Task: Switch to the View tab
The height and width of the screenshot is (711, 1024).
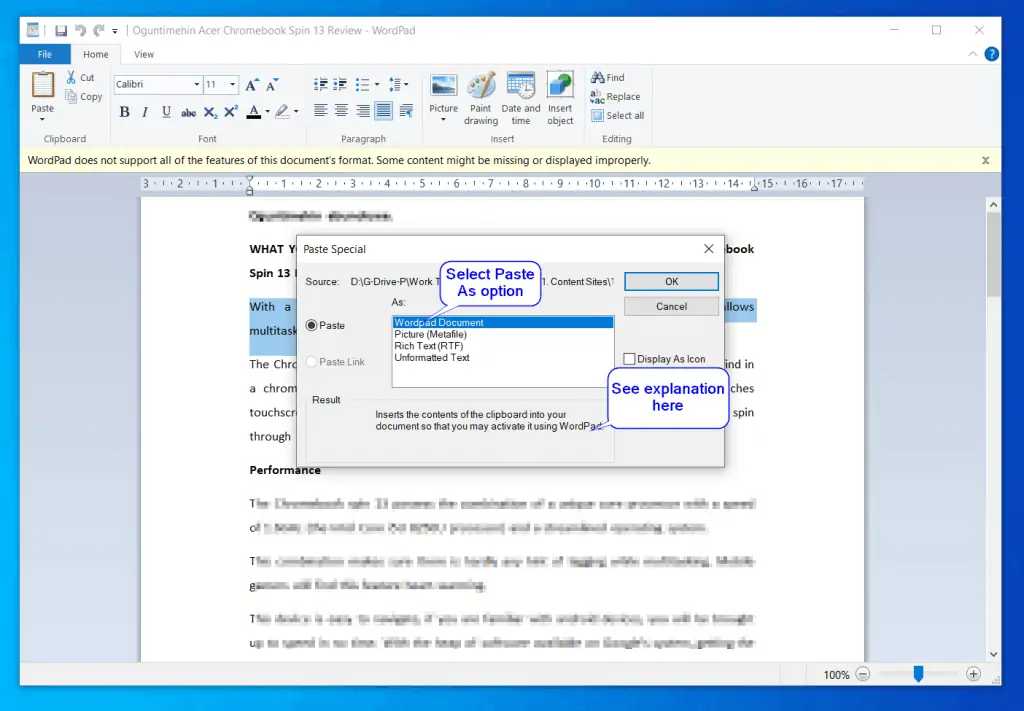Action: click(144, 55)
